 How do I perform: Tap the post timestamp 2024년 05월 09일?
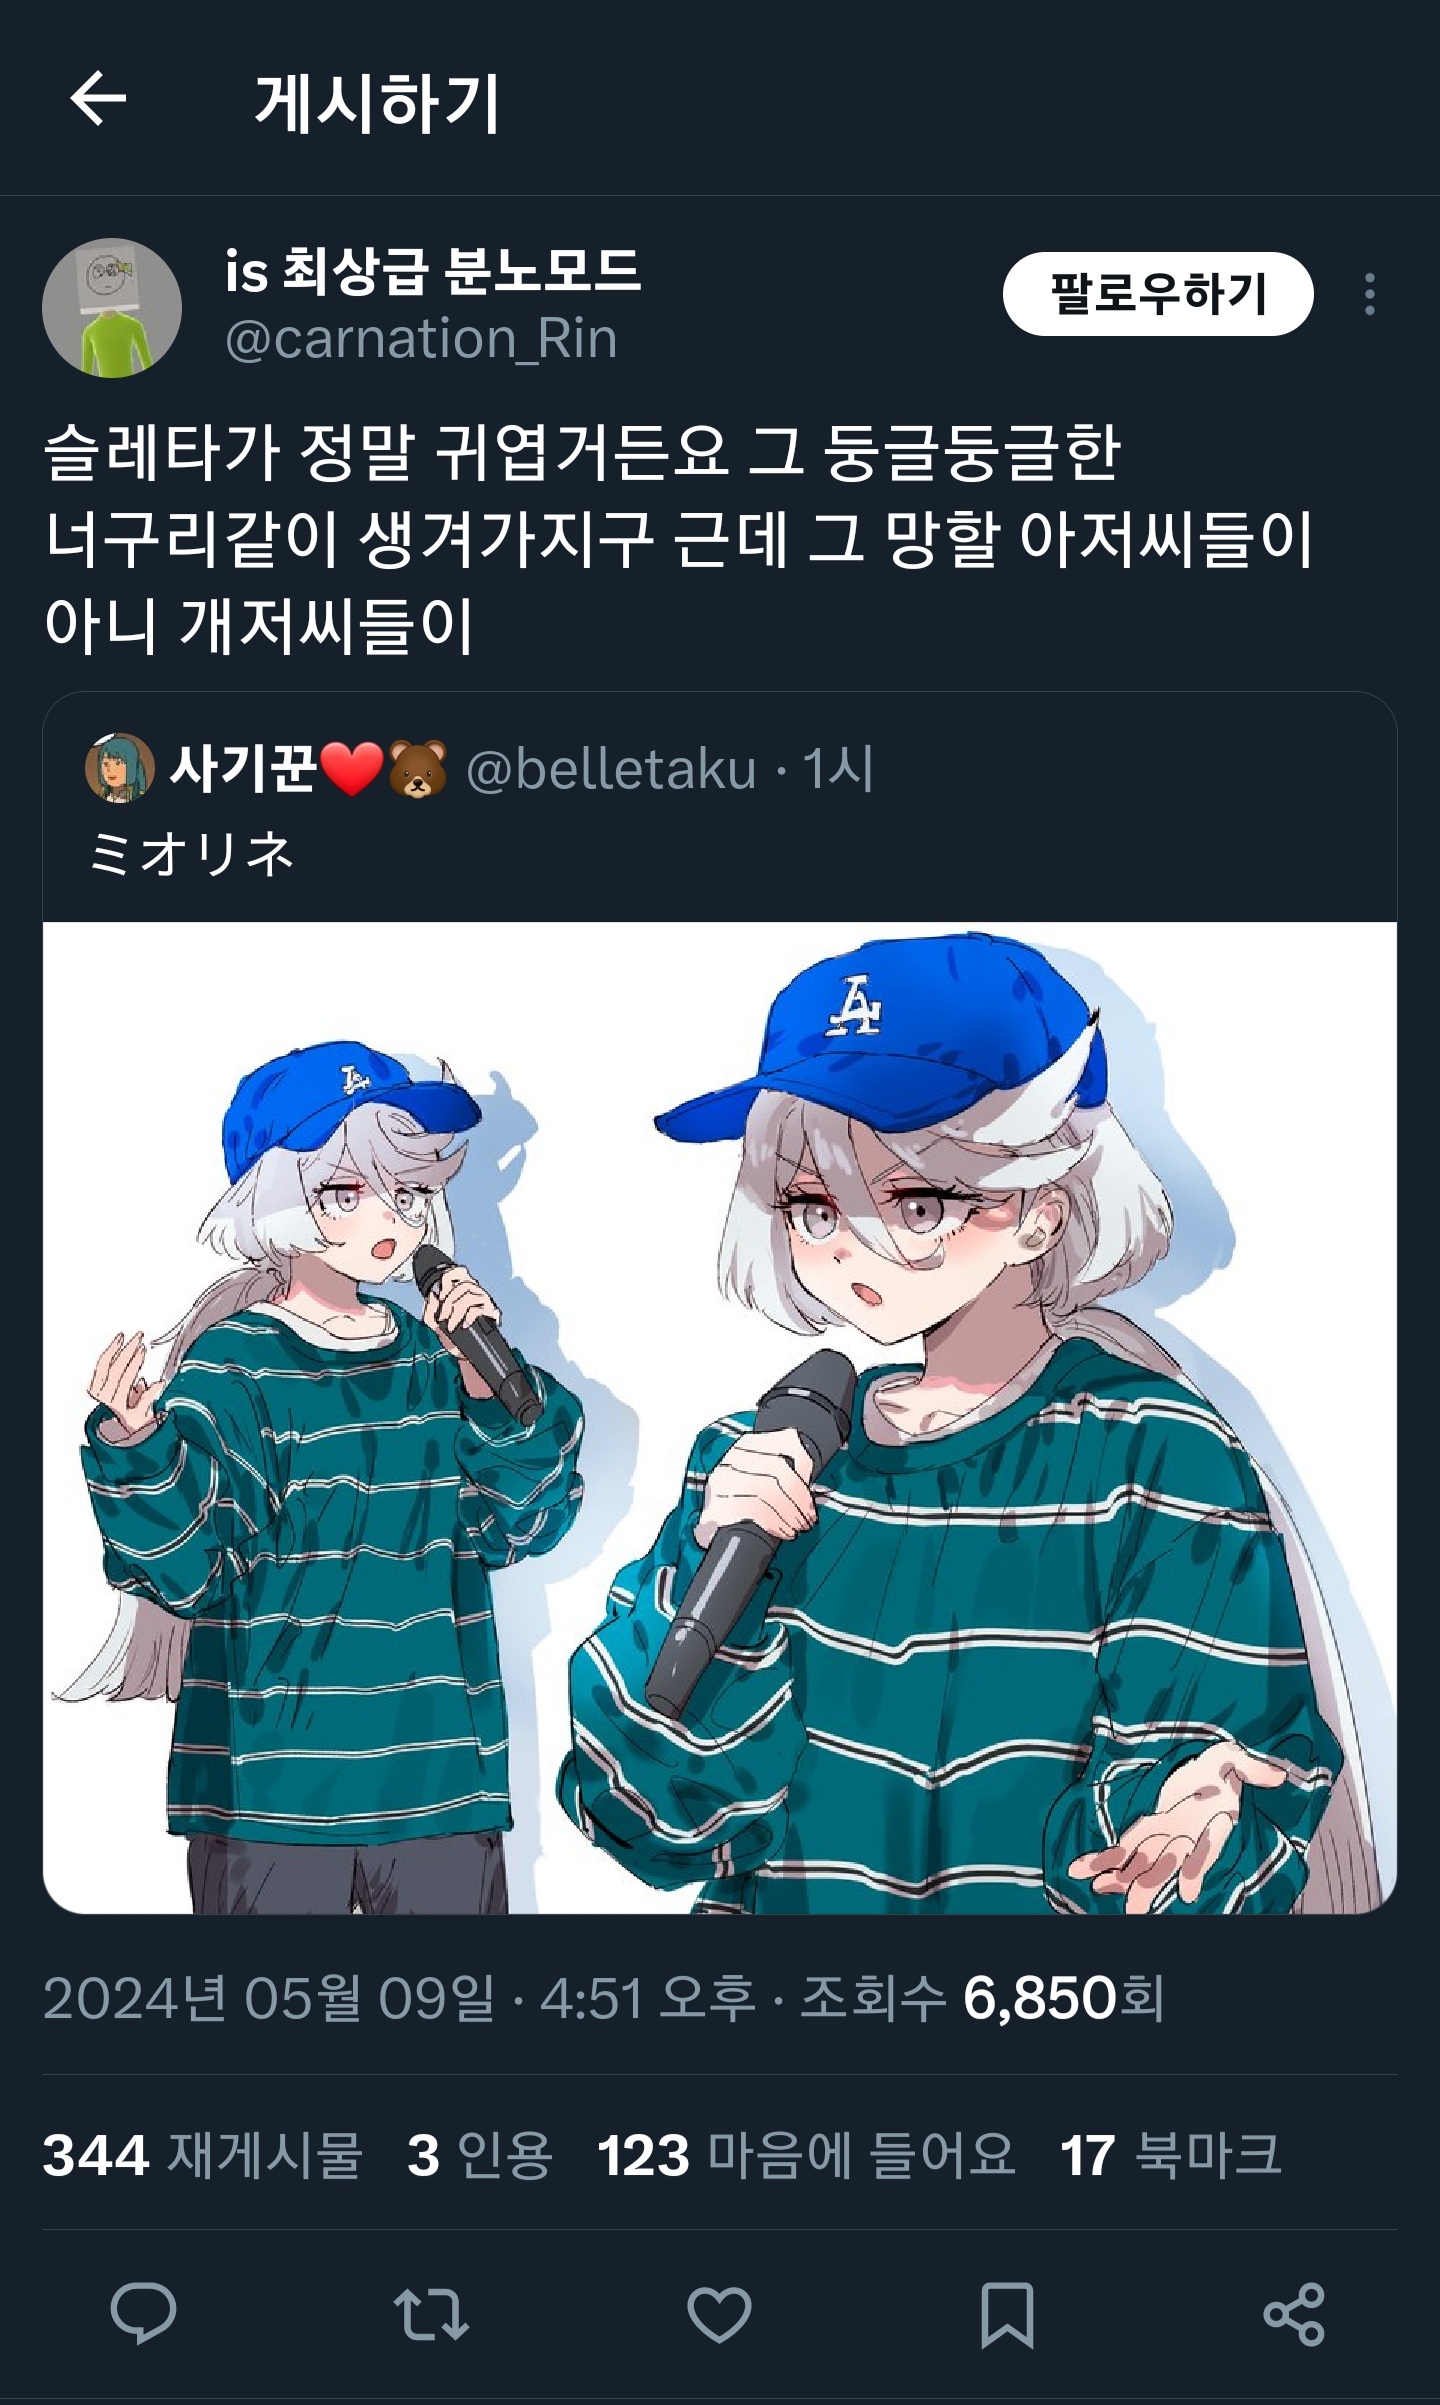[x=268, y=1998]
